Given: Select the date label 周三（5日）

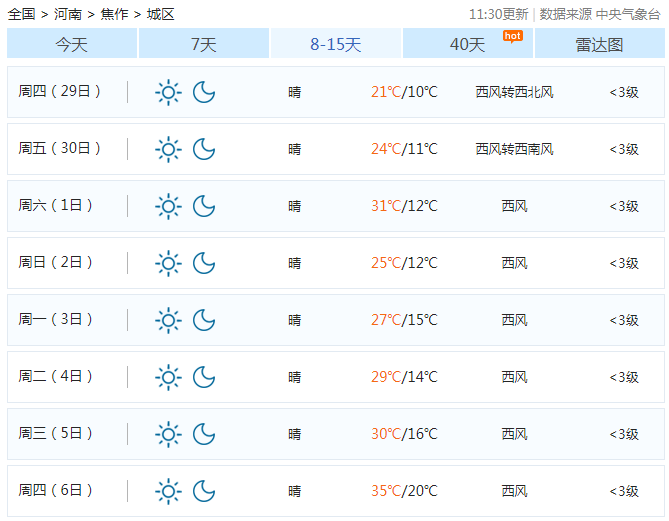Looking at the screenshot, I should [x=55, y=434].
